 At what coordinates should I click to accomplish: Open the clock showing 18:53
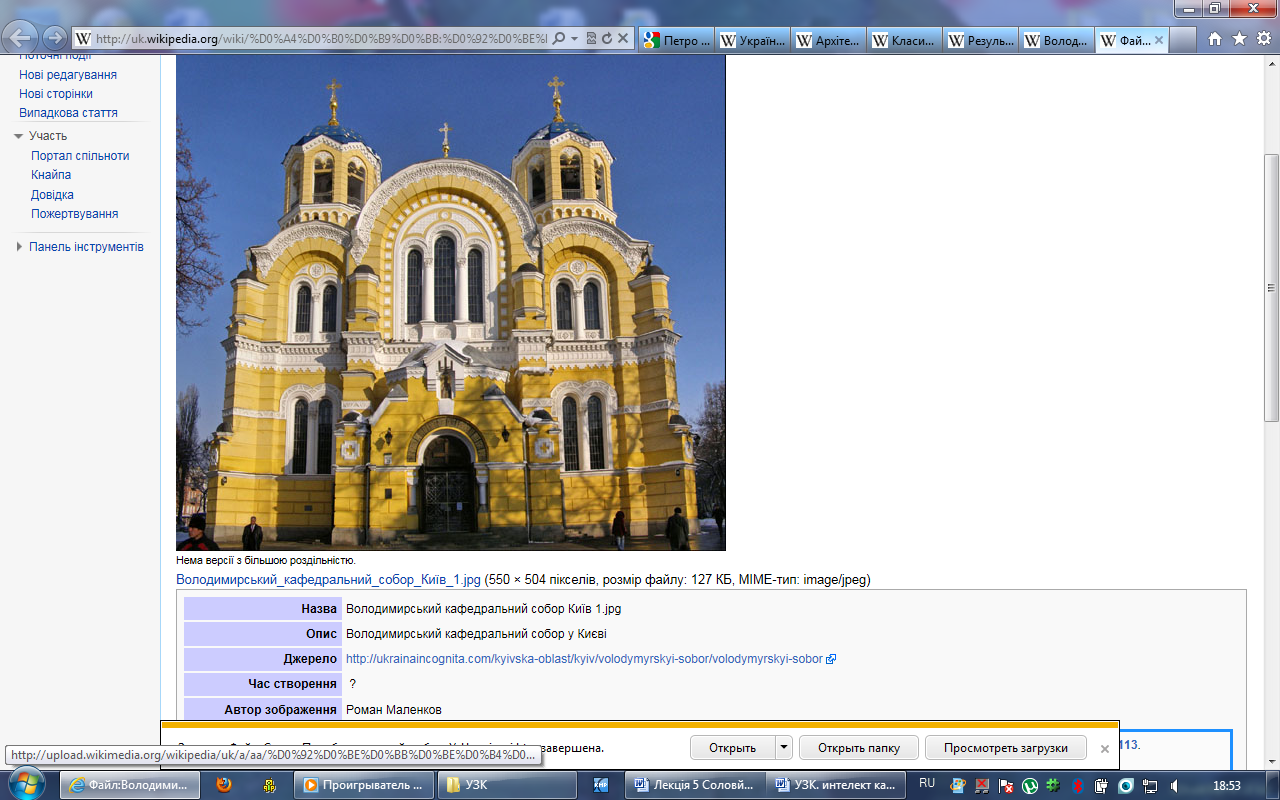pos(1226,786)
